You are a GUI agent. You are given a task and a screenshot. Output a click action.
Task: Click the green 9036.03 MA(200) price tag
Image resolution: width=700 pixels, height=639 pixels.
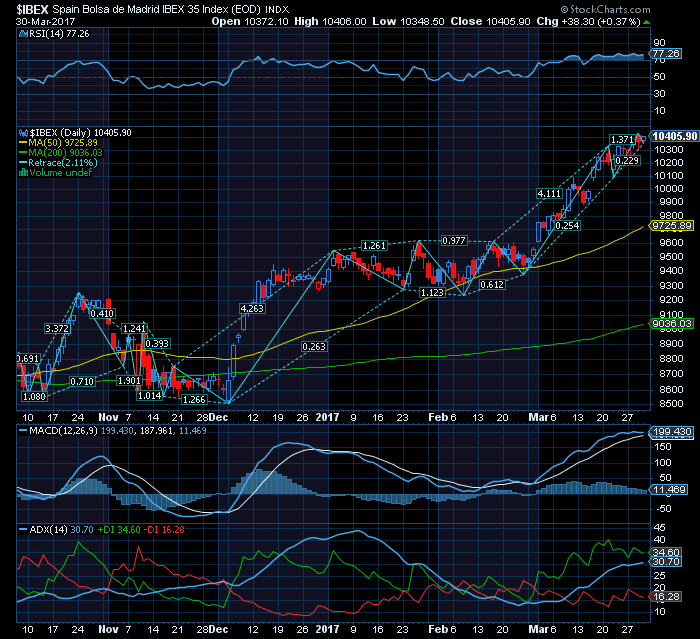(x=672, y=323)
